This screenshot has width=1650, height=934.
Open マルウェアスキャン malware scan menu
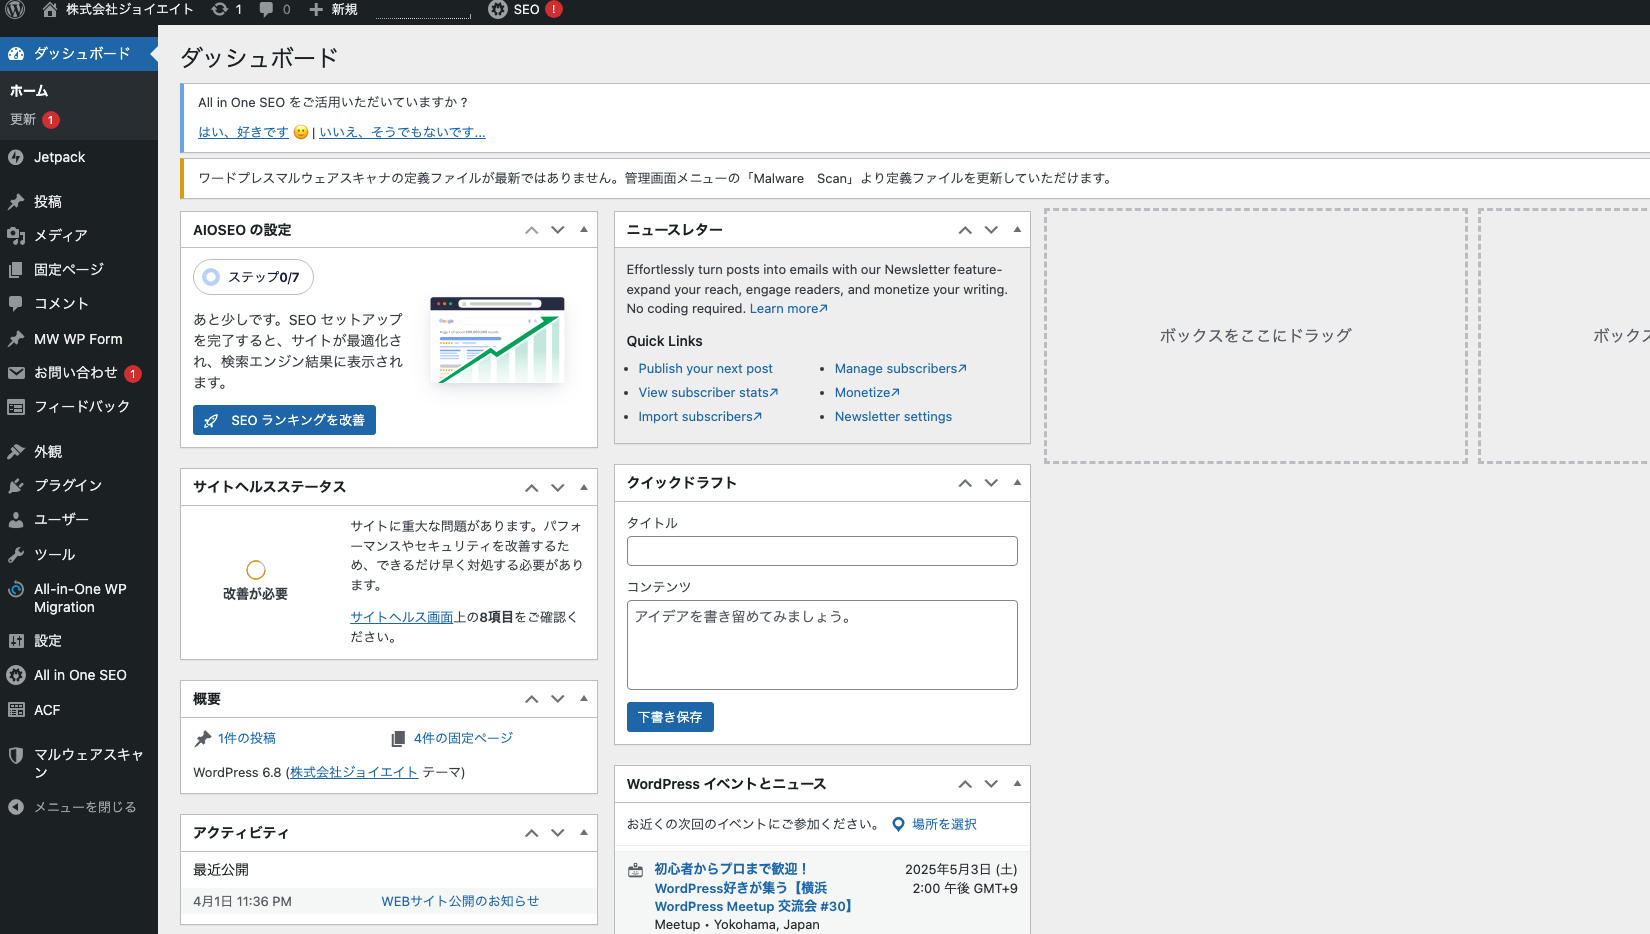click(79, 763)
